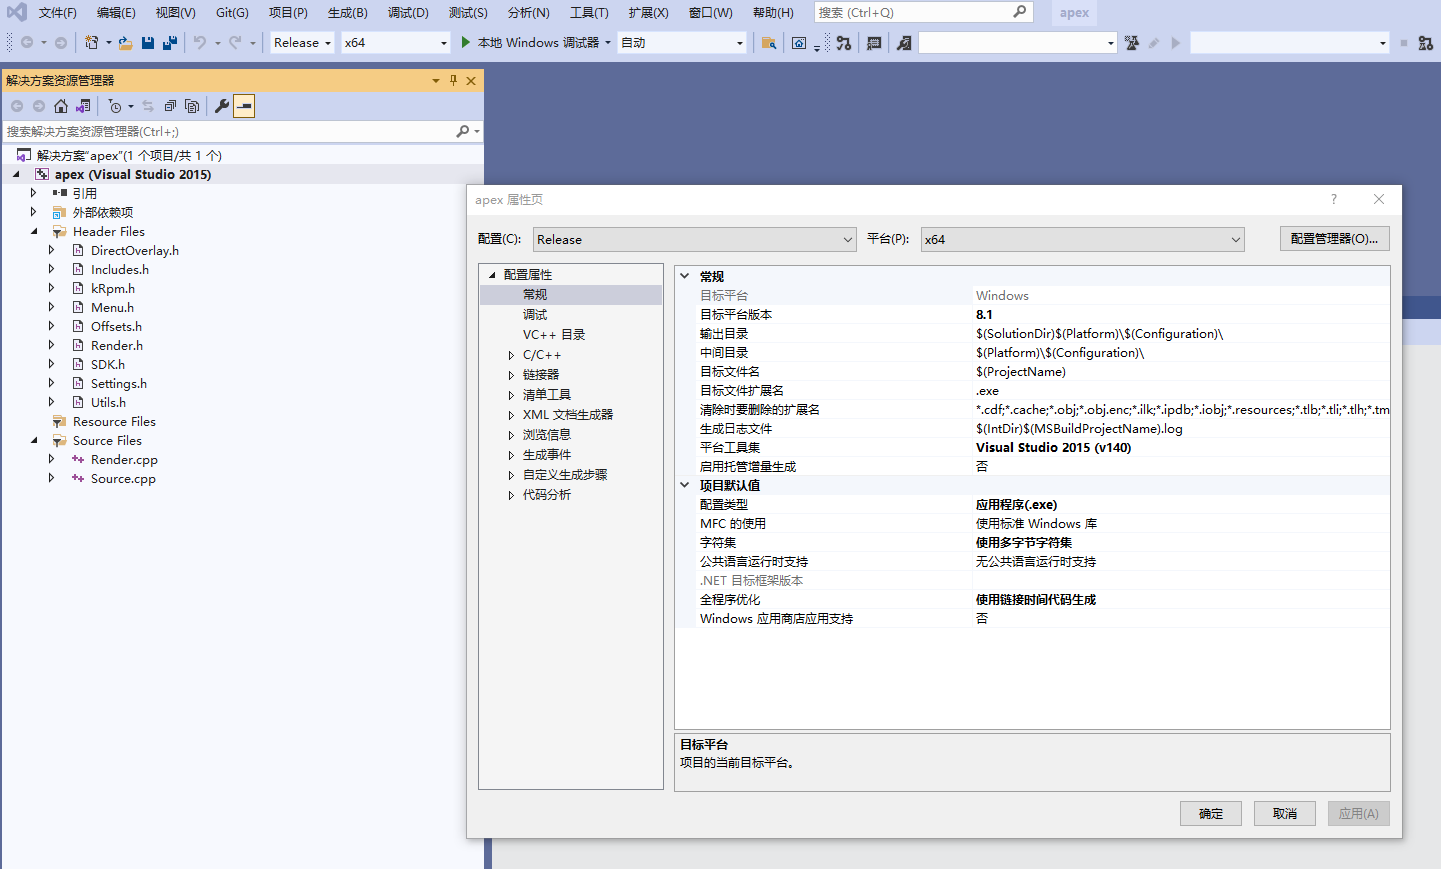Click the Visual Studio logo icon
The width and height of the screenshot is (1441, 869).
pos(17,12)
